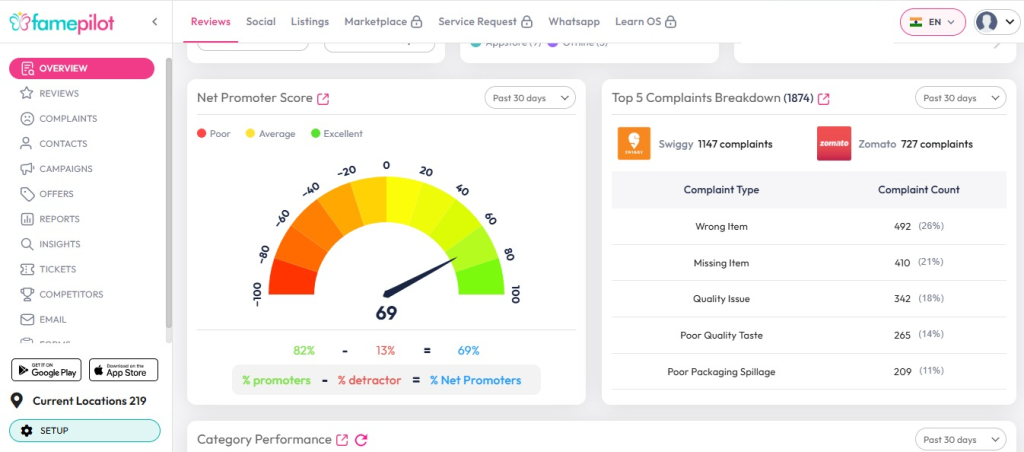
Task: Click the green Excellent legend dot
Action: pos(315,134)
